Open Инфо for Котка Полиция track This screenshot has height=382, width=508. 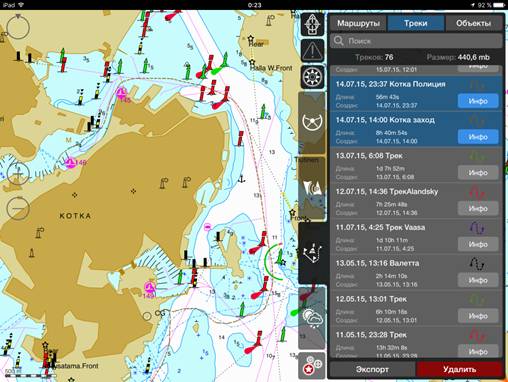click(478, 101)
